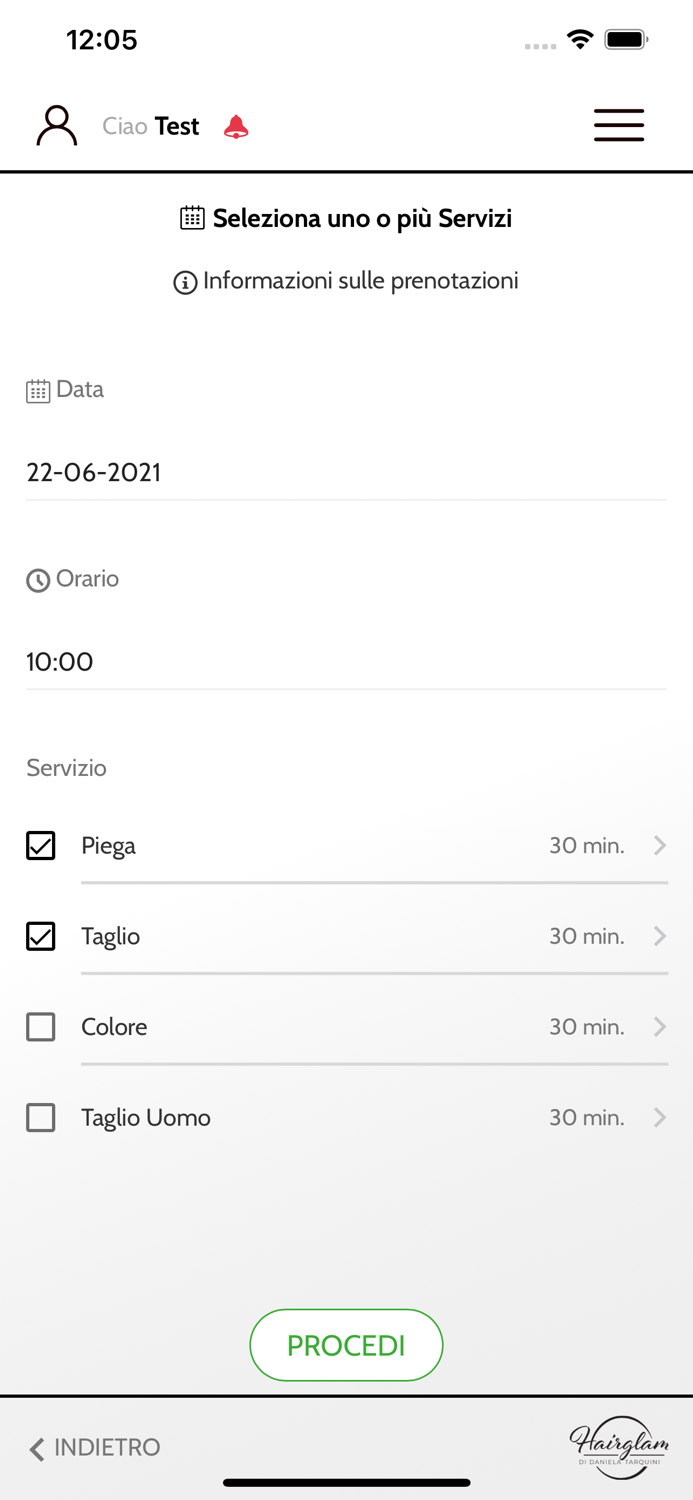This screenshot has height=1500, width=693.
Task: Open notifications with the red bell
Action: pyautogui.click(x=236, y=127)
